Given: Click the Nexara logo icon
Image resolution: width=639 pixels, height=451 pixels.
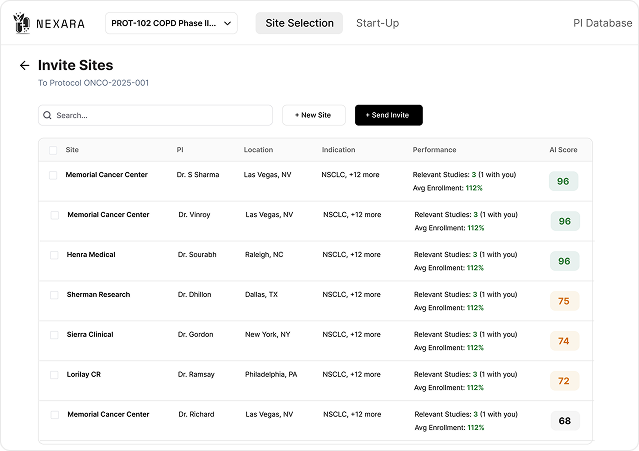Looking at the screenshot, I should coord(21,23).
